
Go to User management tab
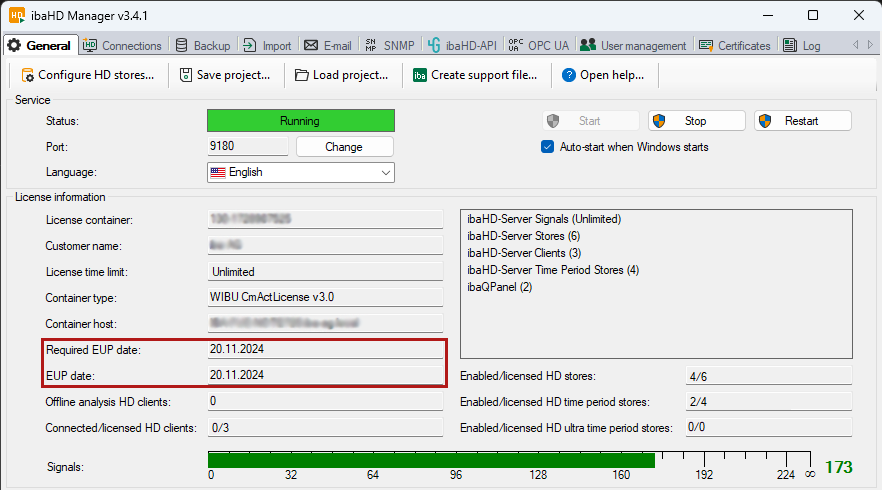[x=633, y=46]
